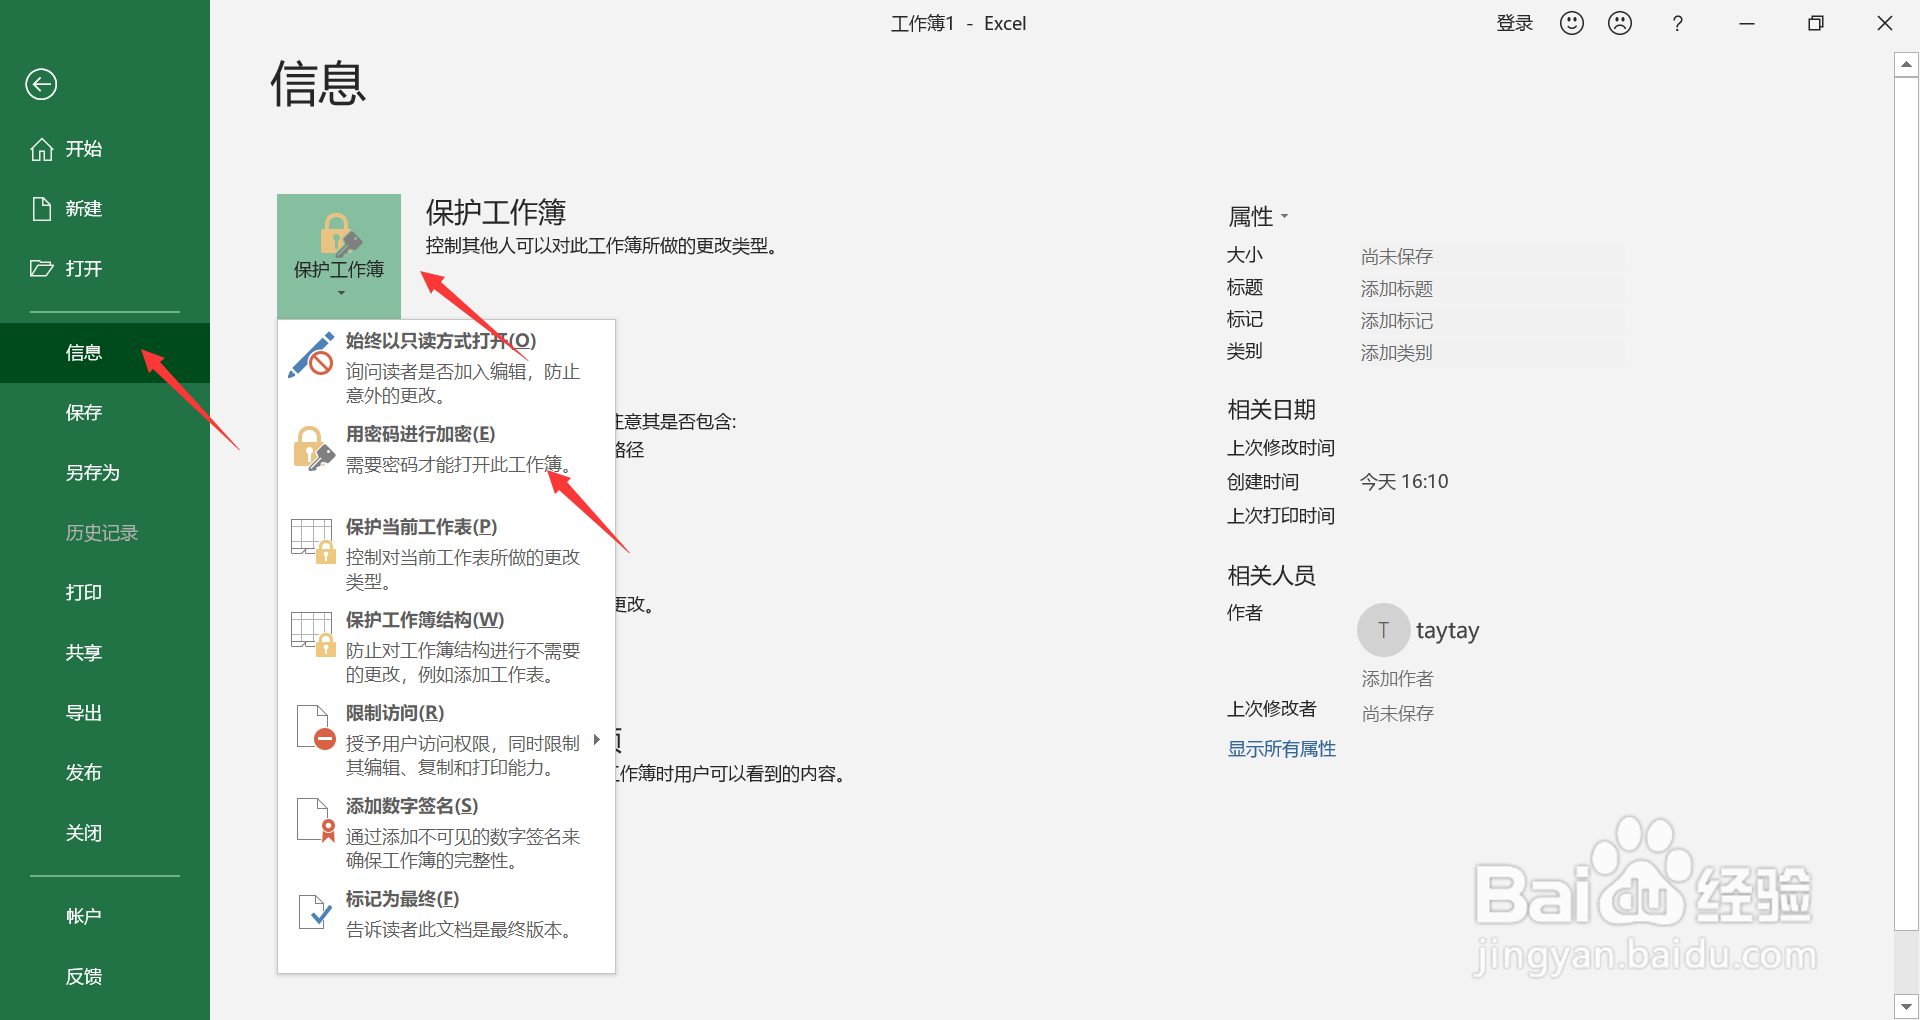Go back using the circled arrow icon
This screenshot has height=1020, width=1920.
(41, 84)
